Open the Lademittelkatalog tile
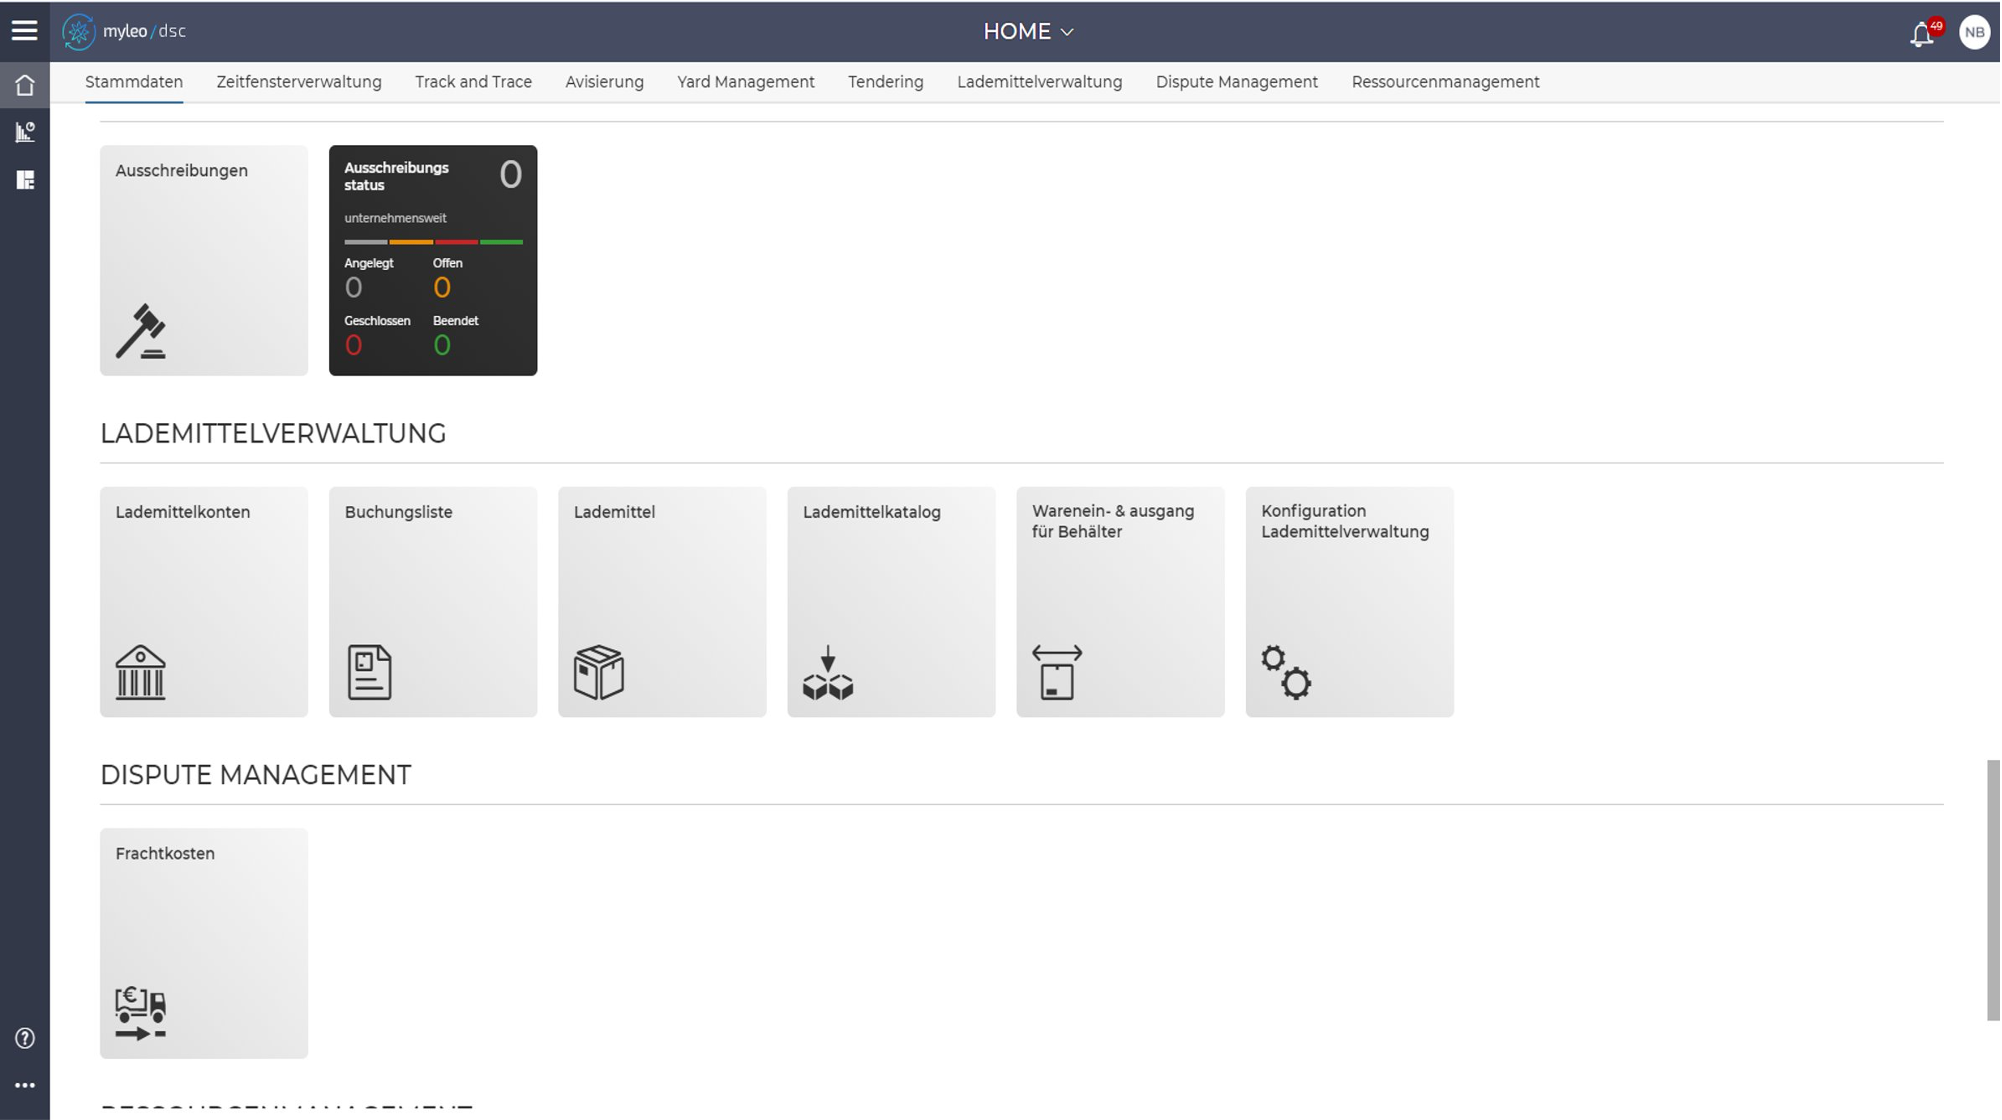This screenshot has width=2002, height=1120. [890, 601]
